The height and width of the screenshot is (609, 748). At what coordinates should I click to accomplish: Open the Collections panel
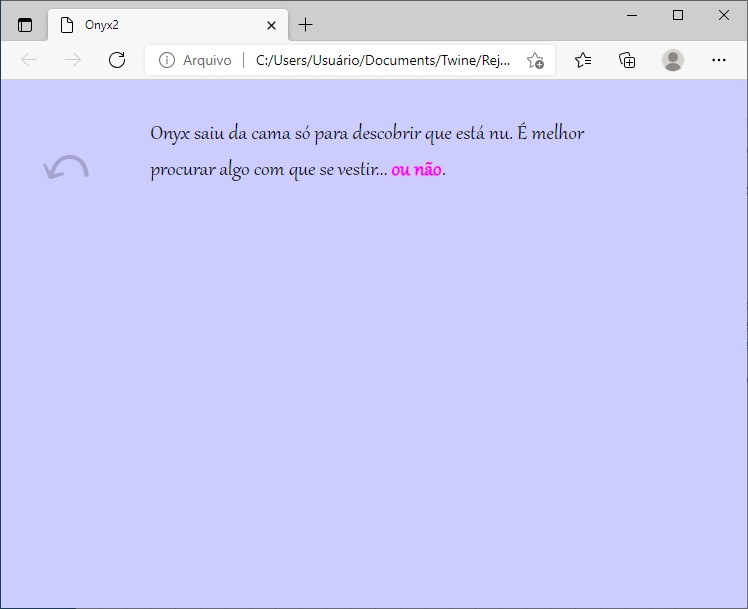[627, 60]
